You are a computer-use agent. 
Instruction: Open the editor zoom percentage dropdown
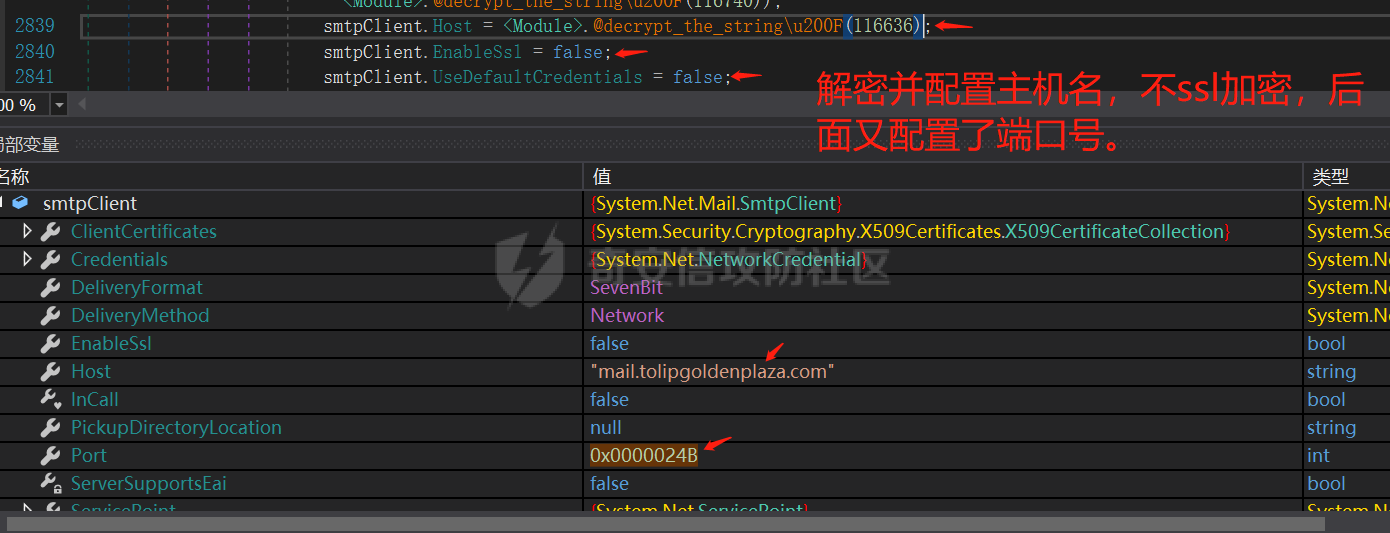click(59, 105)
